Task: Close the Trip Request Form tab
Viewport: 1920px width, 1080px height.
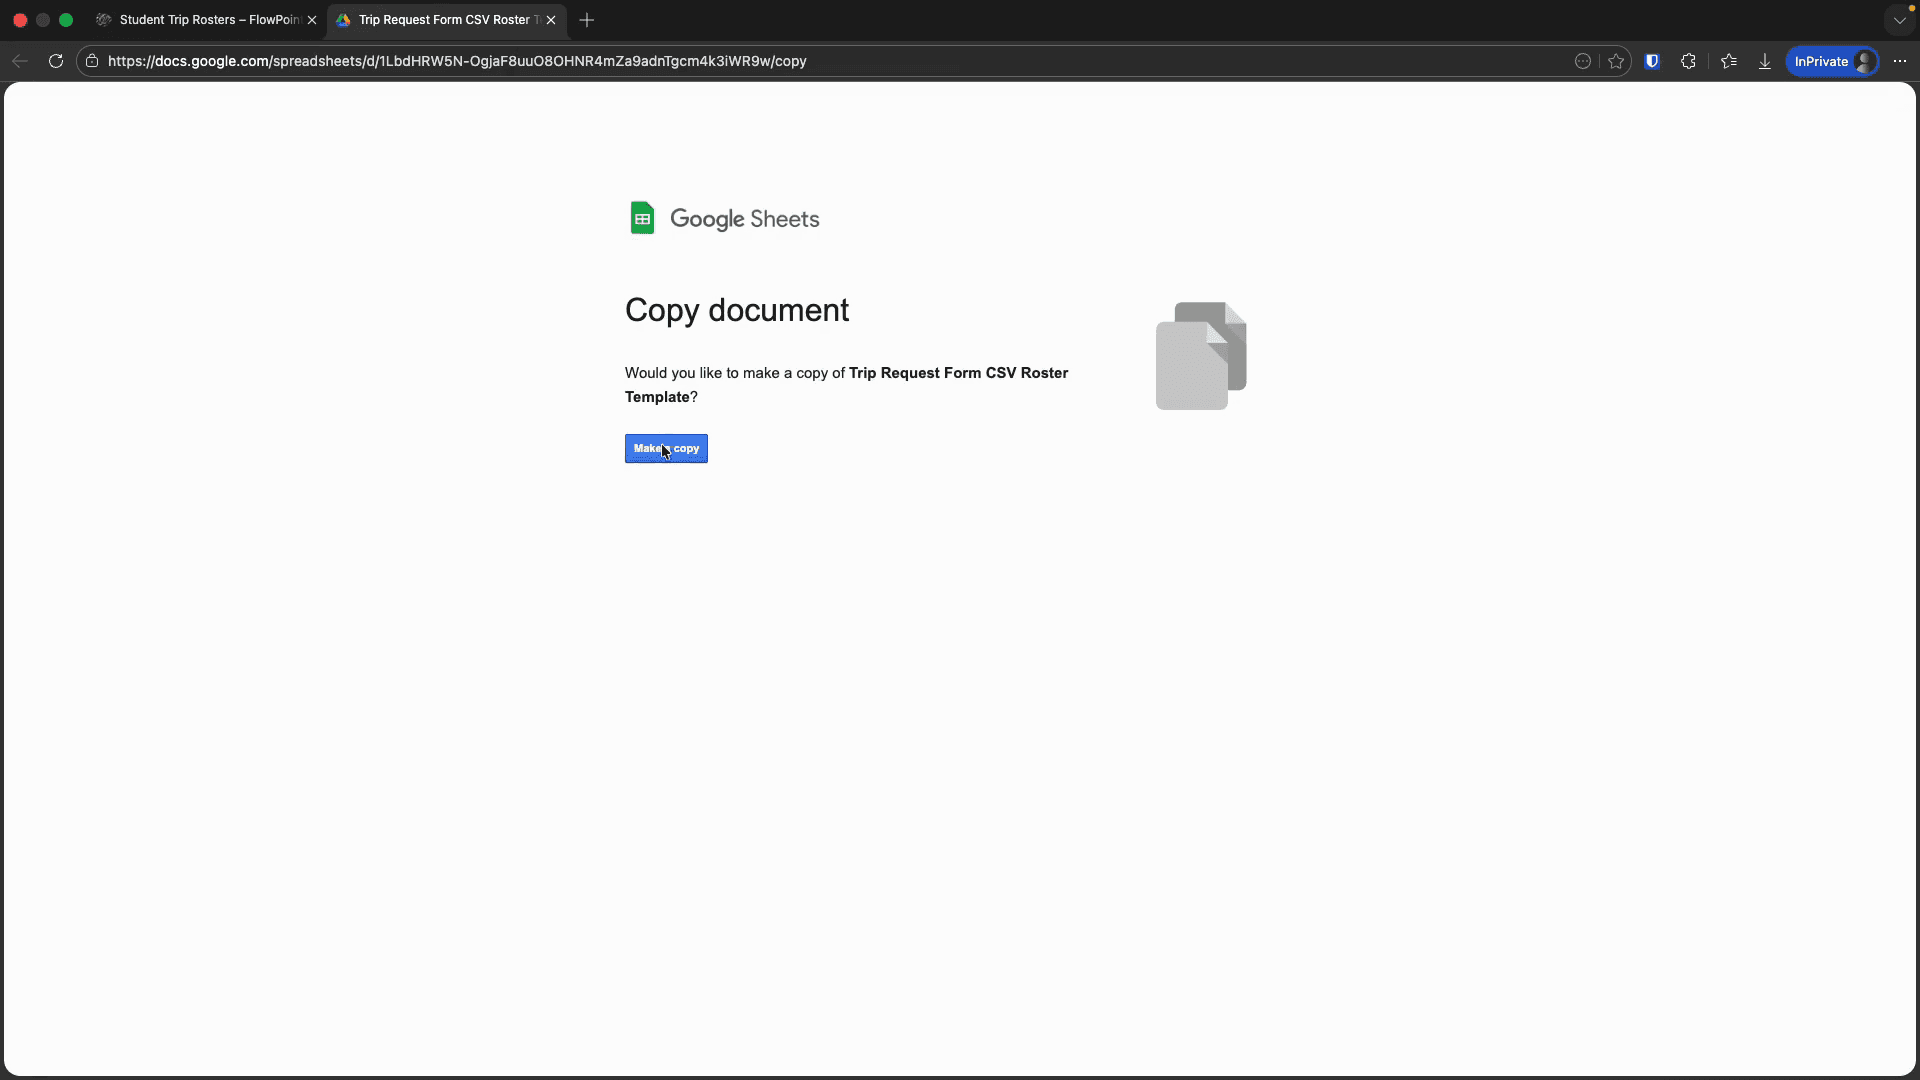Action: [x=551, y=20]
